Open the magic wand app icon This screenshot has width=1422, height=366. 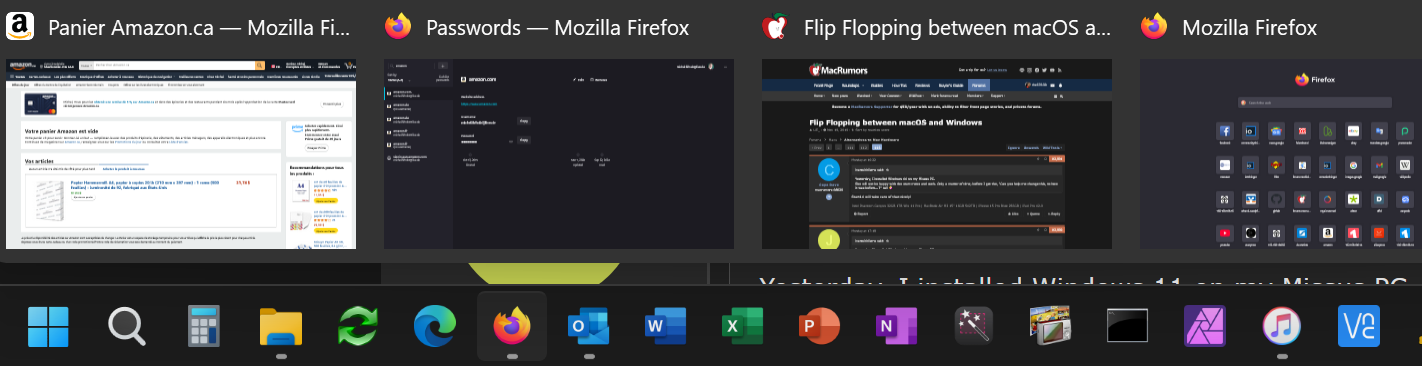pos(975,326)
